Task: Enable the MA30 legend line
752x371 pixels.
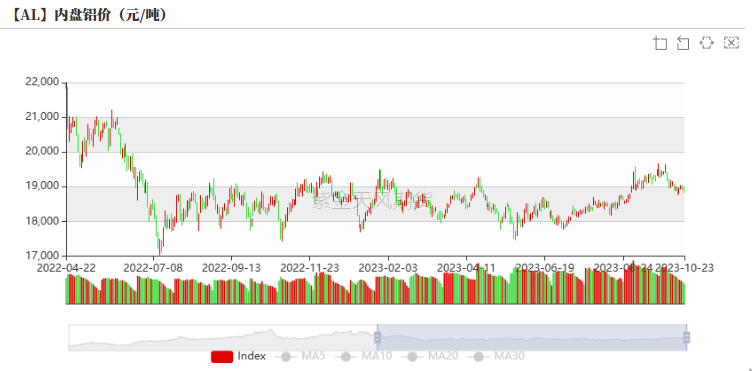Action: tap(496, 356)
